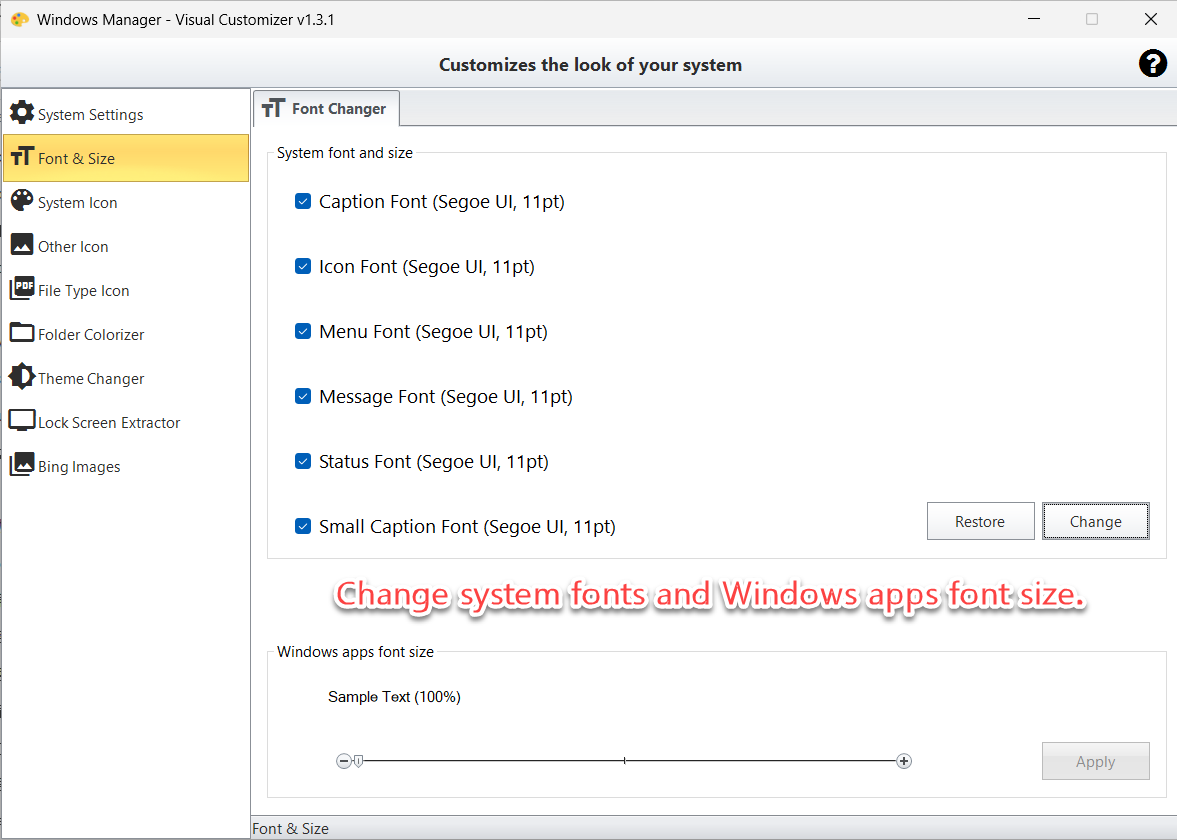Click the File Type Icon PDF icon
1177x840 pixels.
[22, 288]
